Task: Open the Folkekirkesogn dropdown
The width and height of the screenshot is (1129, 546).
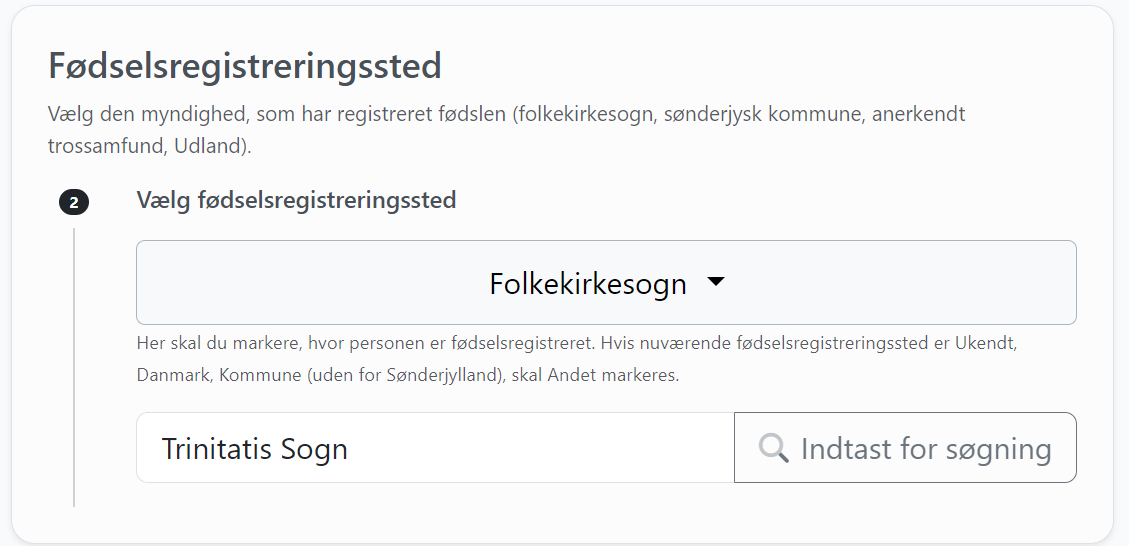Action: coord(606,282)
